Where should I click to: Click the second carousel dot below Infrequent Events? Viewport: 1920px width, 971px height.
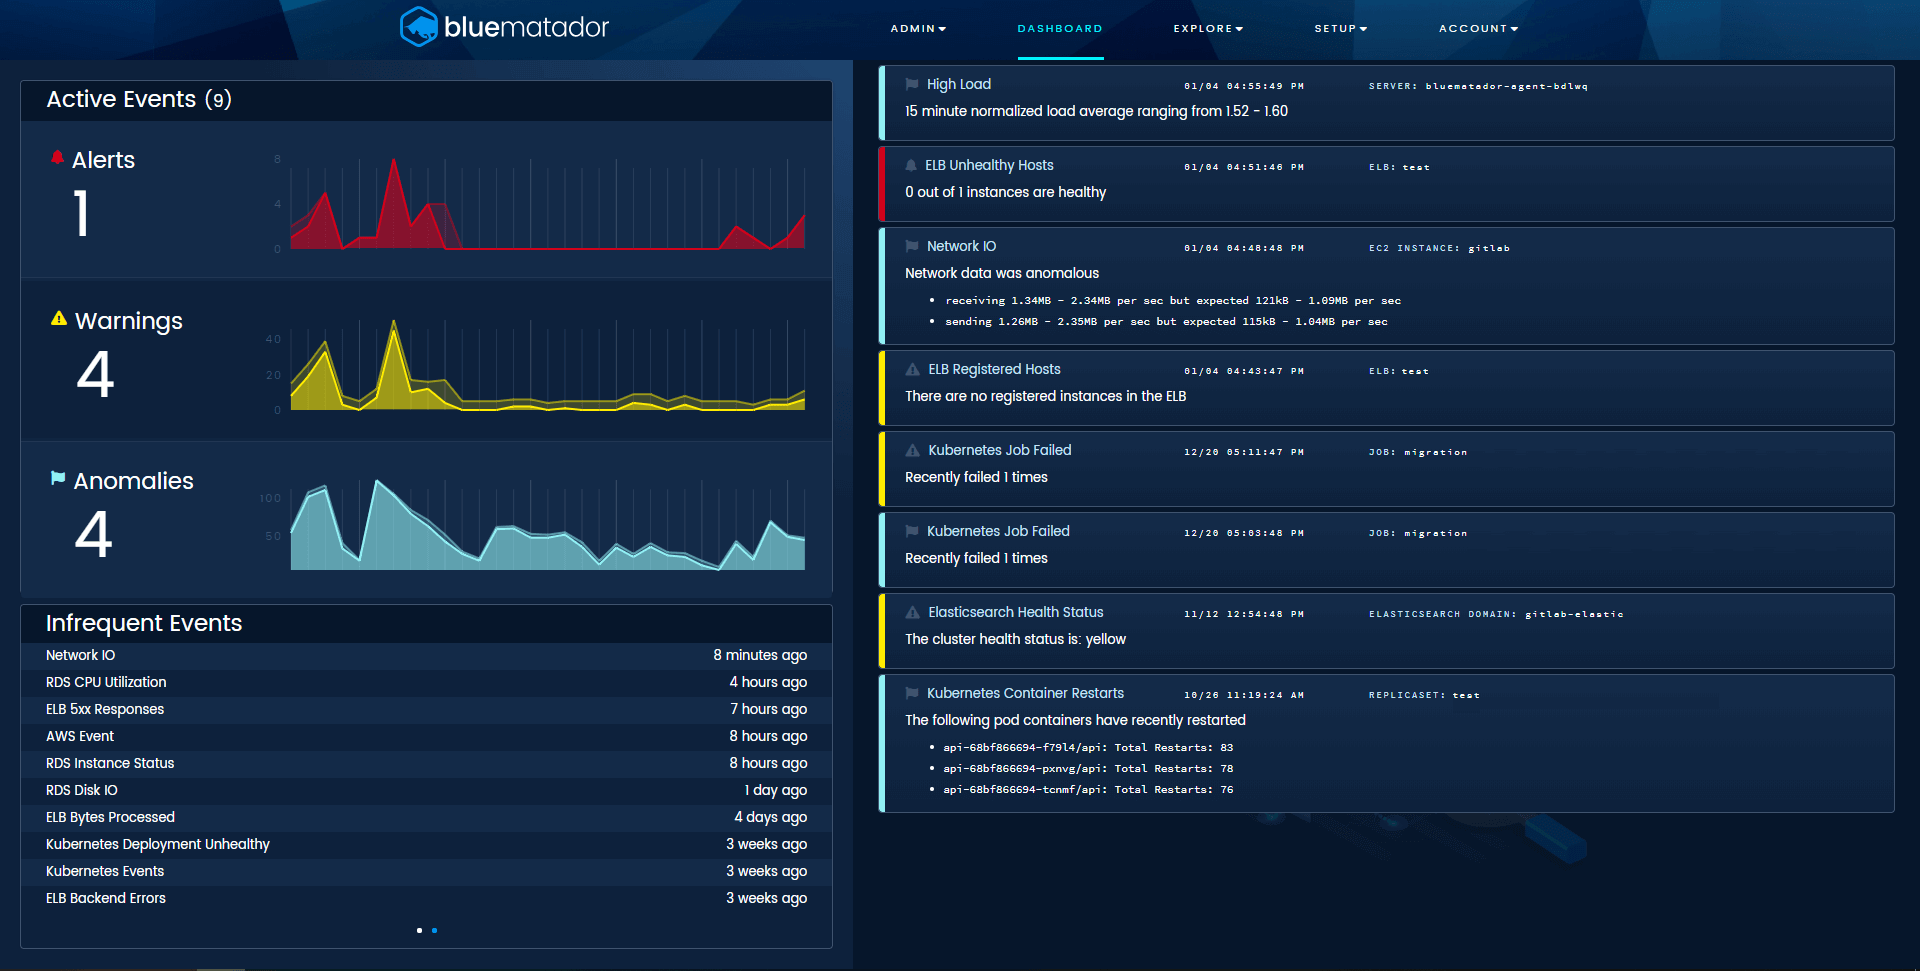[x=434, y=930]
